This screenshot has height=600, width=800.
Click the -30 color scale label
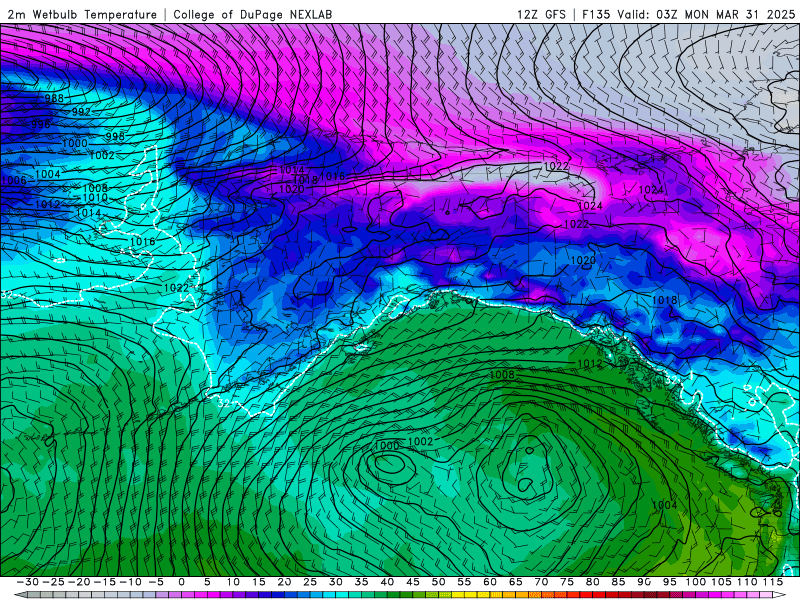tap(28, 582)
